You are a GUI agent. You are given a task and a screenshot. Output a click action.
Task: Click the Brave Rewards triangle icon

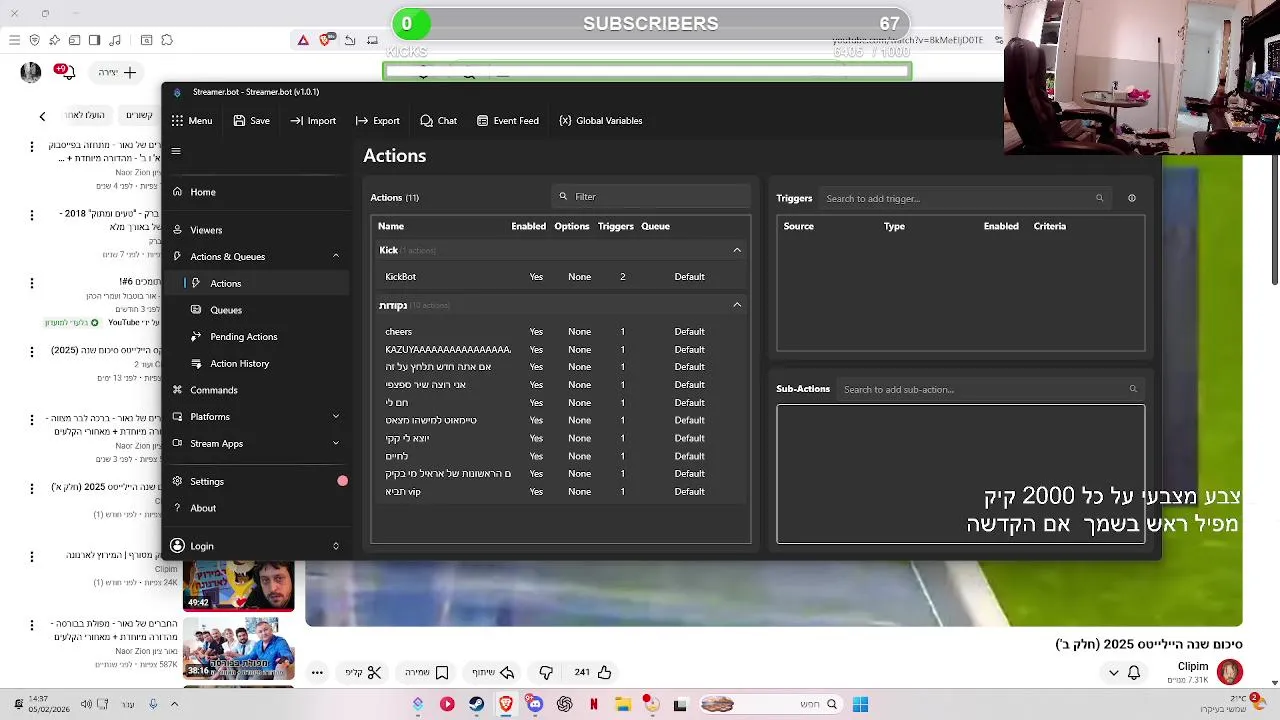(303, 40)
